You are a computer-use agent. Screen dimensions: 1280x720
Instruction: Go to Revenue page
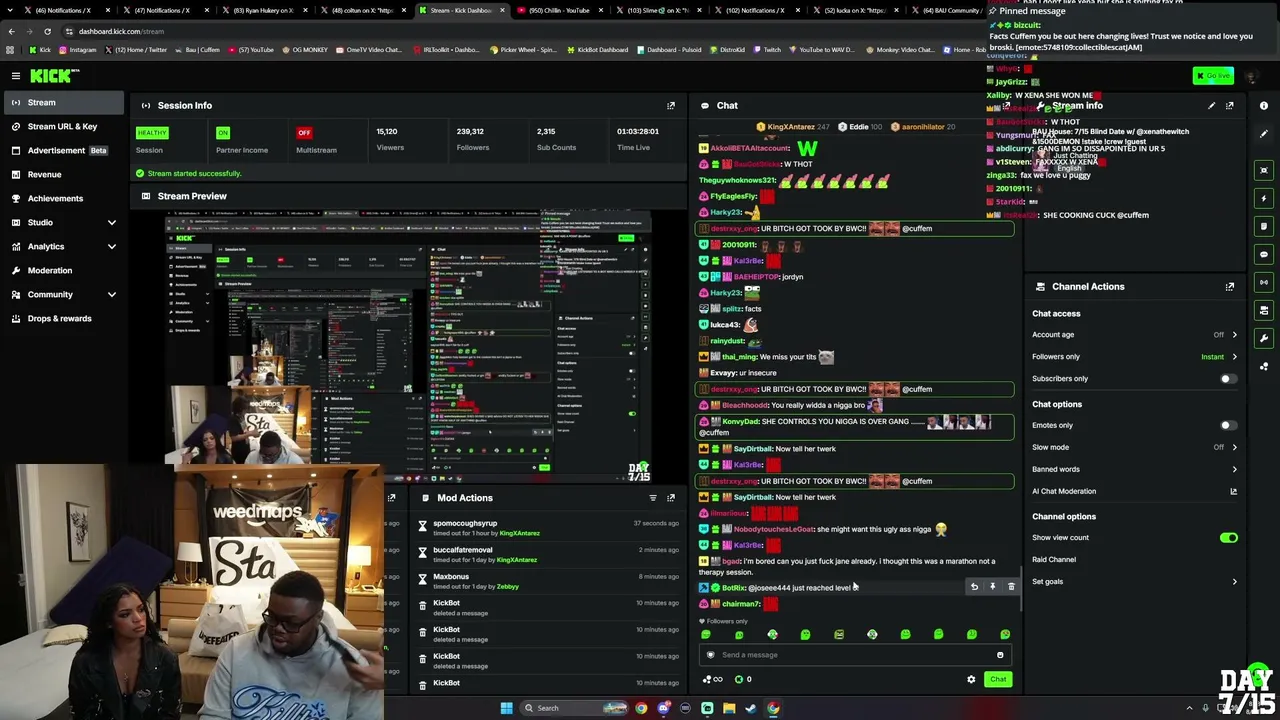tap(62, 174)
